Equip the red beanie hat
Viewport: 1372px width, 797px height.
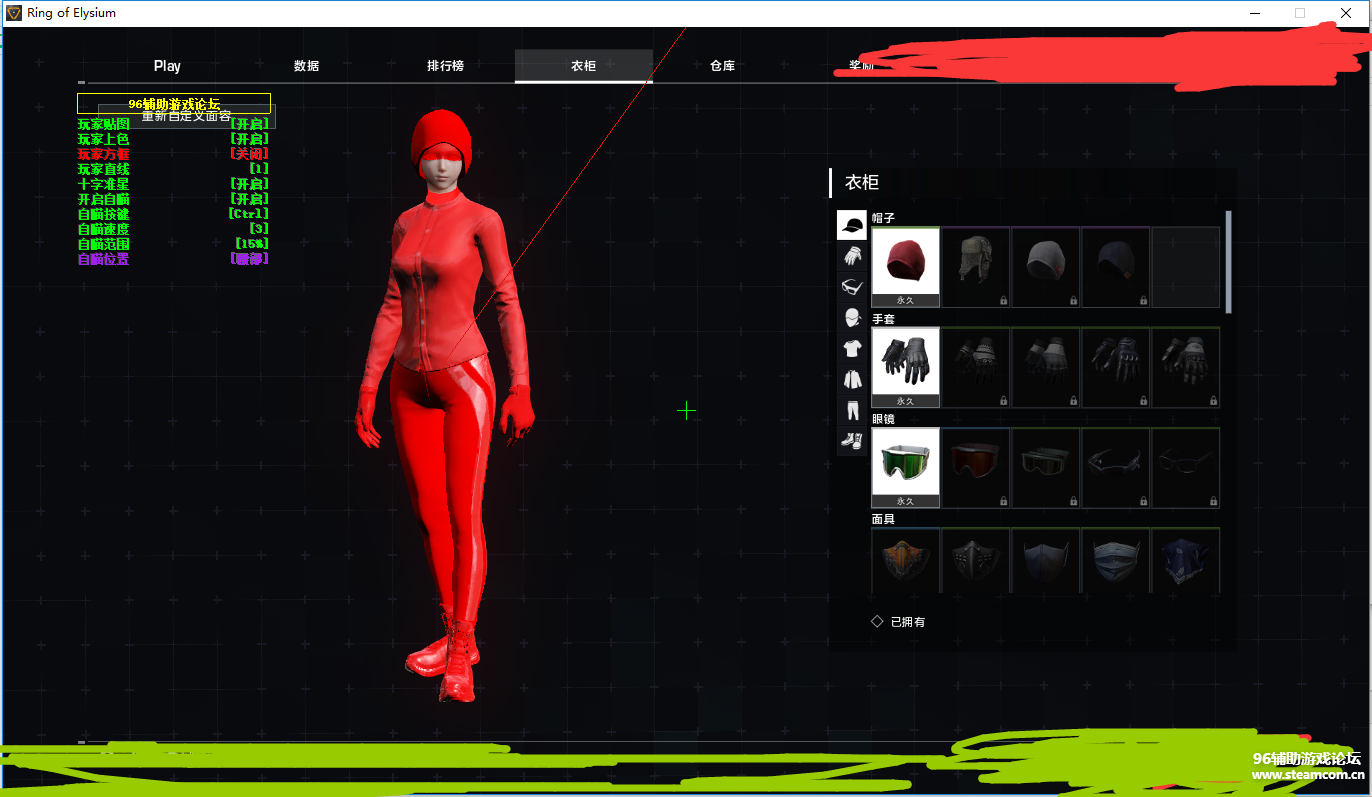(906, 267)
